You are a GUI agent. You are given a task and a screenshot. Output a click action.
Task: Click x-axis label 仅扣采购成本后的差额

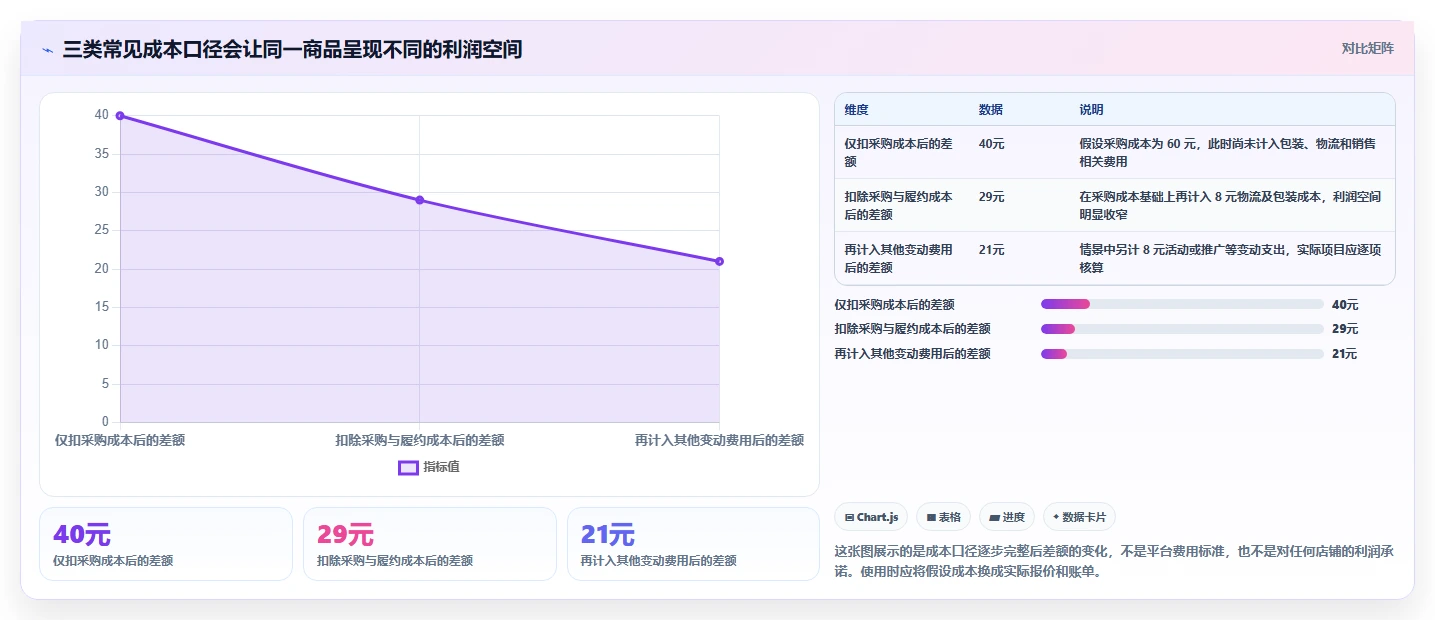(120, 440)
